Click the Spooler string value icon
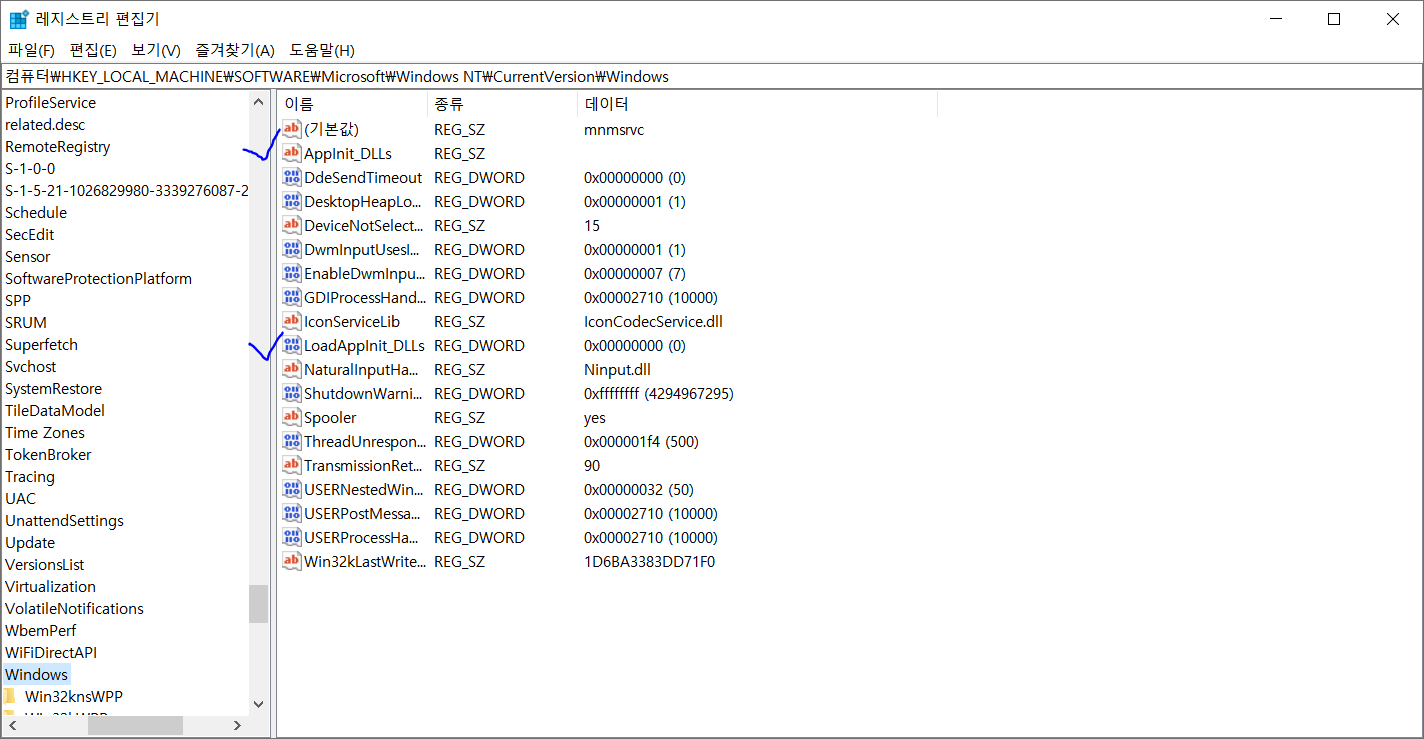This screenshot has height=739, width=1424. pyautogui.click(x=291, y=417)
